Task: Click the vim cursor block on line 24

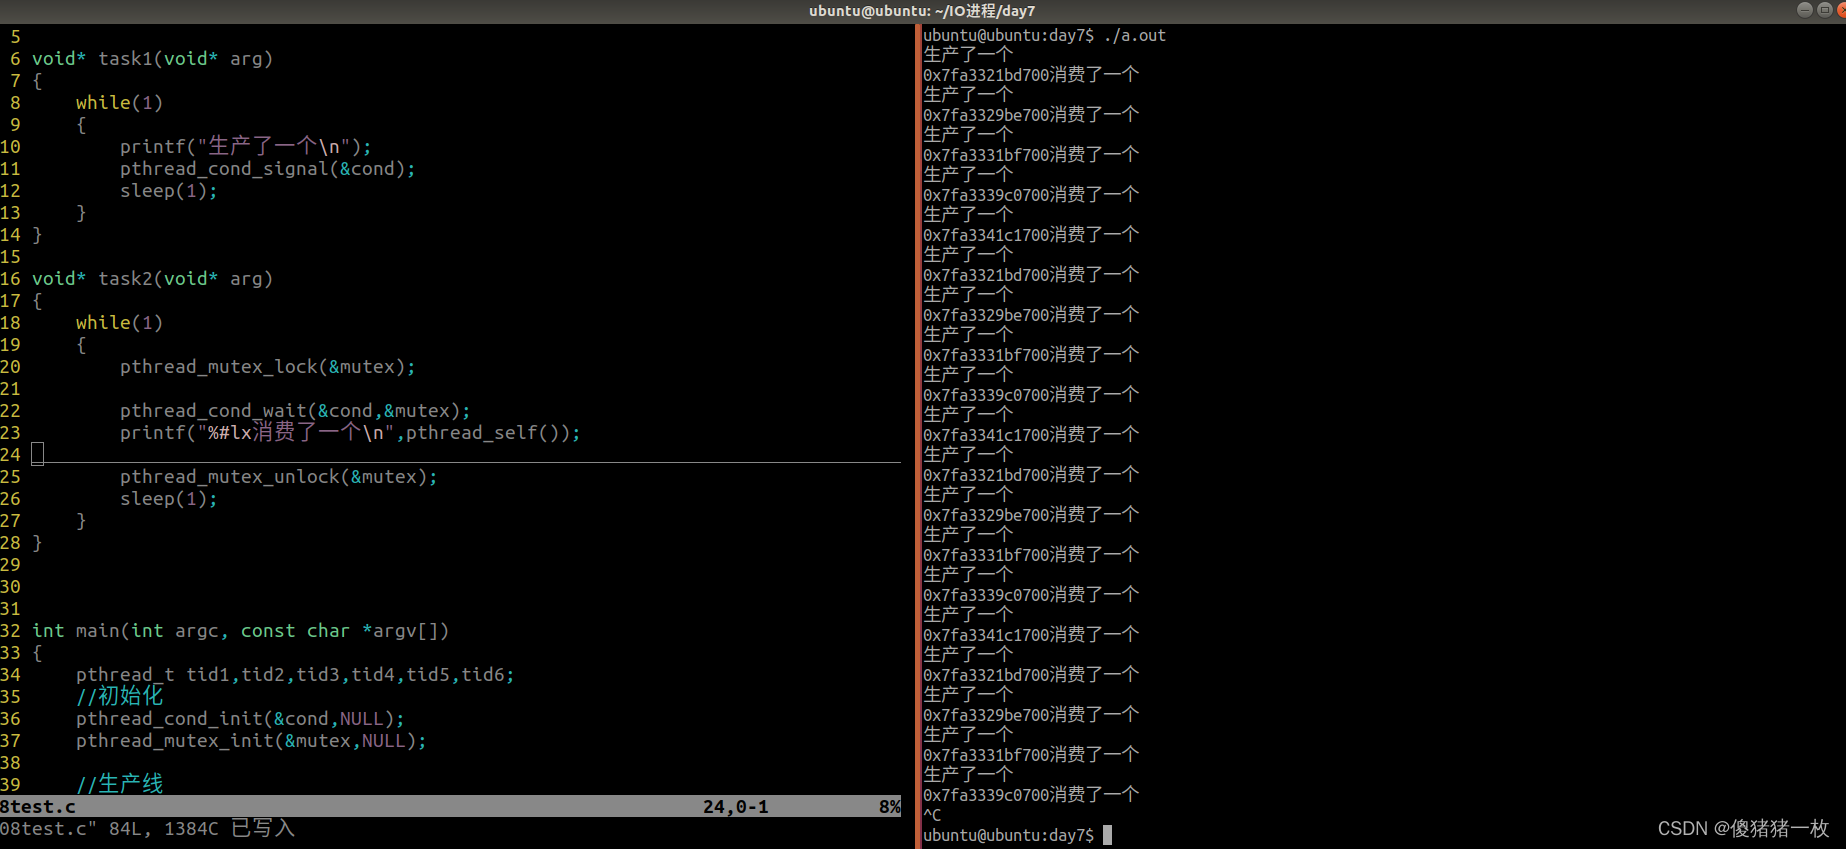Action: pos(38,455)
